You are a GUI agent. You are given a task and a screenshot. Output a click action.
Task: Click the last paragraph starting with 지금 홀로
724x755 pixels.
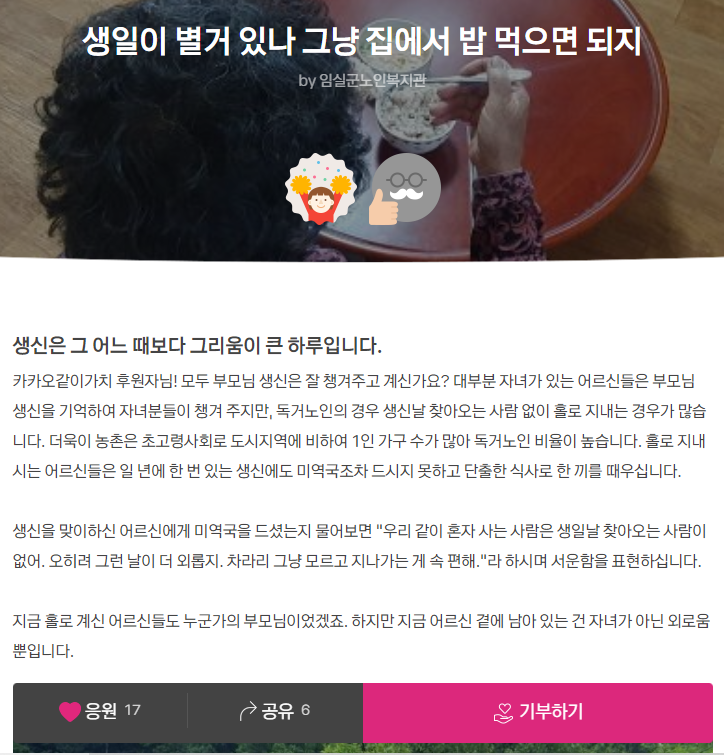(361, 636)
